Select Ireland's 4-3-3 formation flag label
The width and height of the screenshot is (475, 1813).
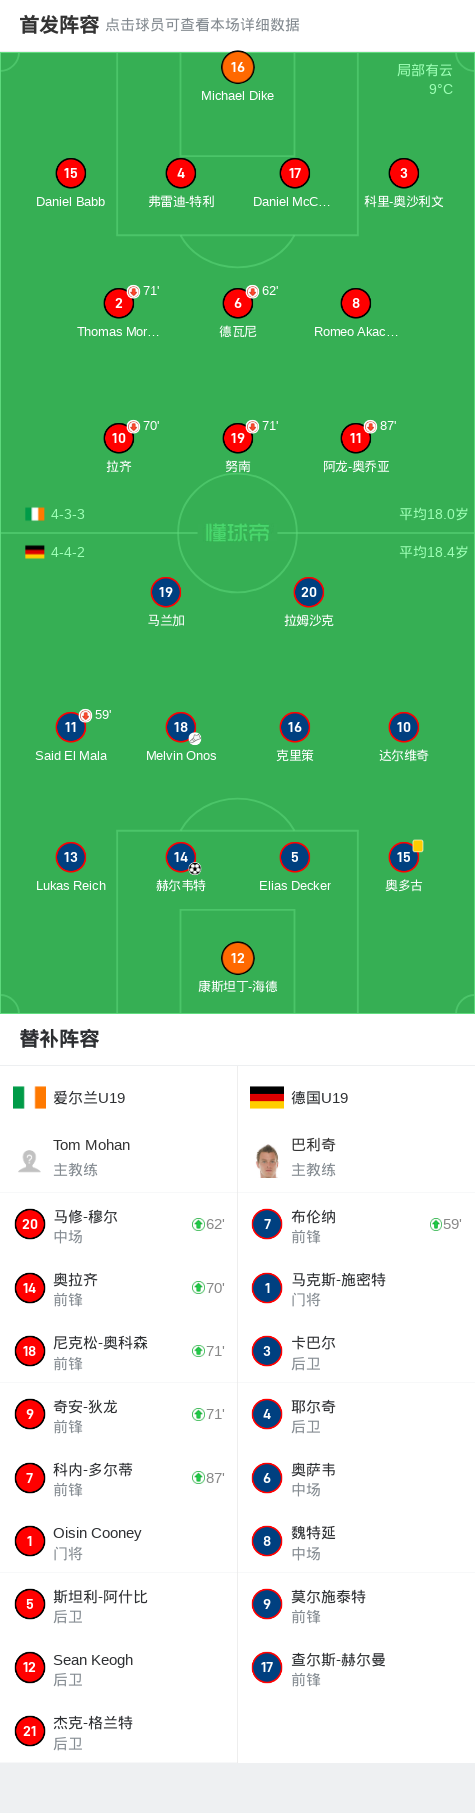pyautogui.click(x=55, y=514)
